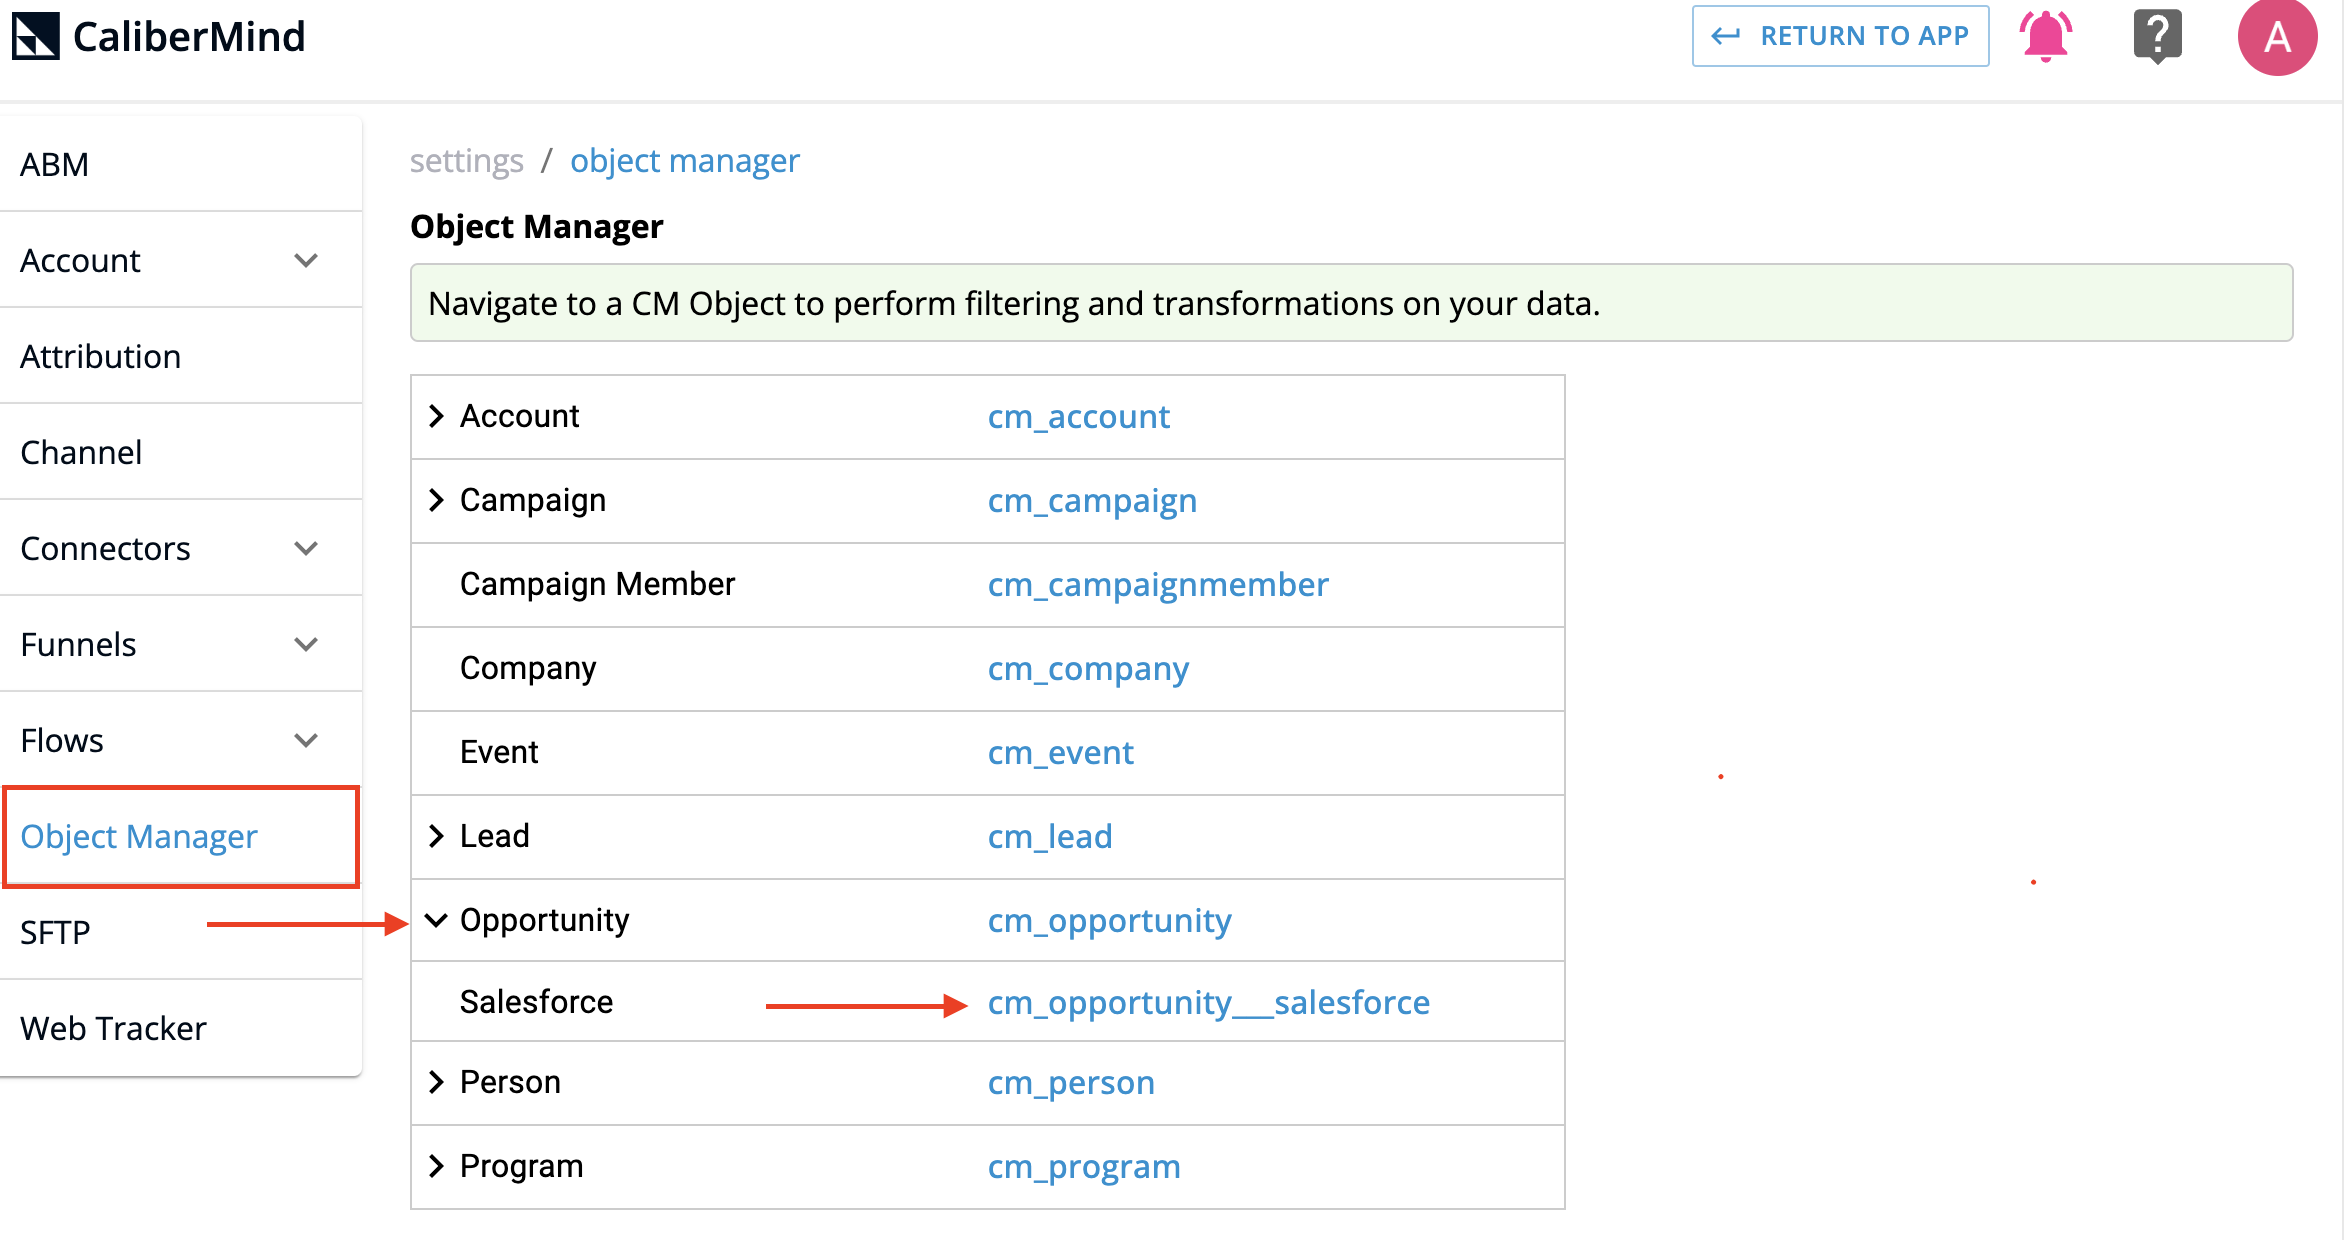Open the cm_opportunity__salesforce link
This screenshot has height=1240, width=2344.
1209,1003
